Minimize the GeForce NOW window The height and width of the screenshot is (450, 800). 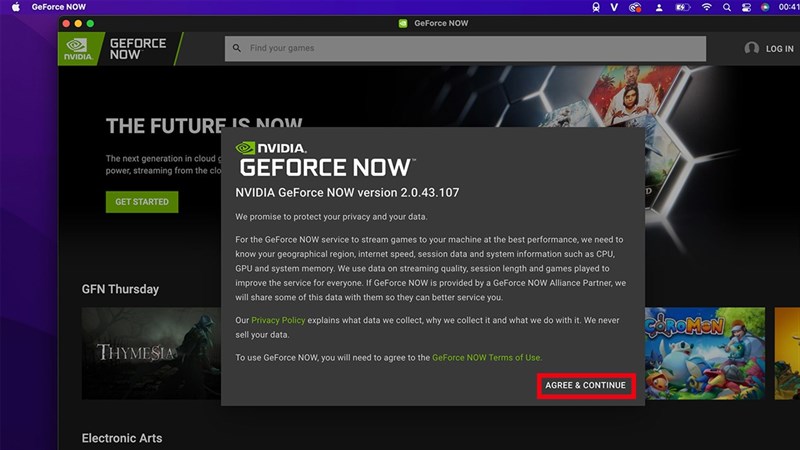click(x=78, y=23)
